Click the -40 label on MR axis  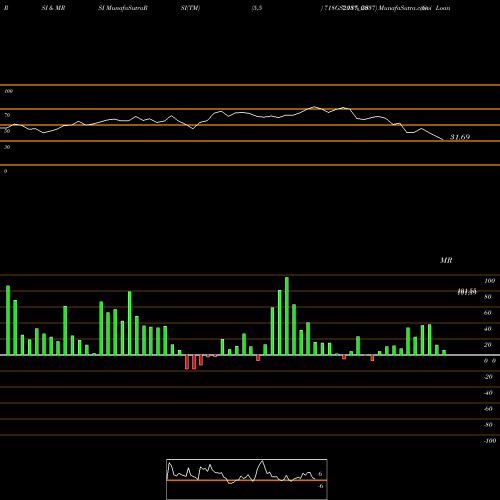click(x=488, y=393)
